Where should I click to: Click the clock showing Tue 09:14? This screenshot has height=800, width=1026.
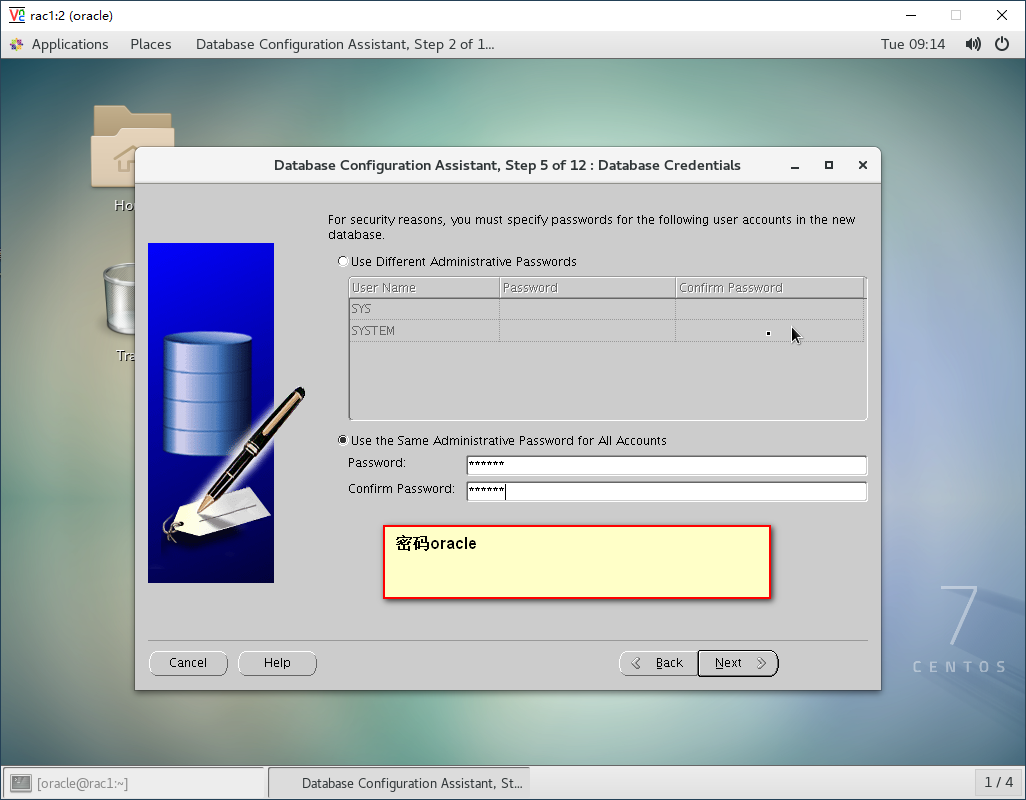click(x=913, y=44)
